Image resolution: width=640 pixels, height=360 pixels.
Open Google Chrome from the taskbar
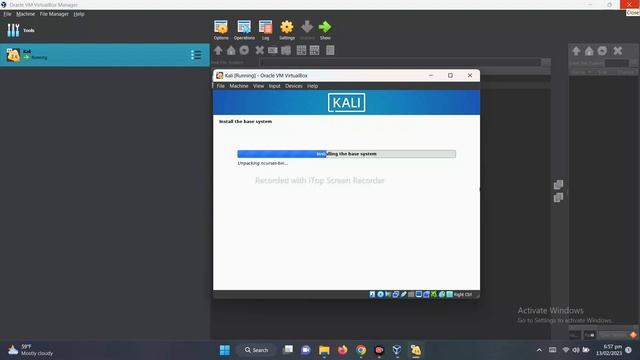tap(361, 350)
